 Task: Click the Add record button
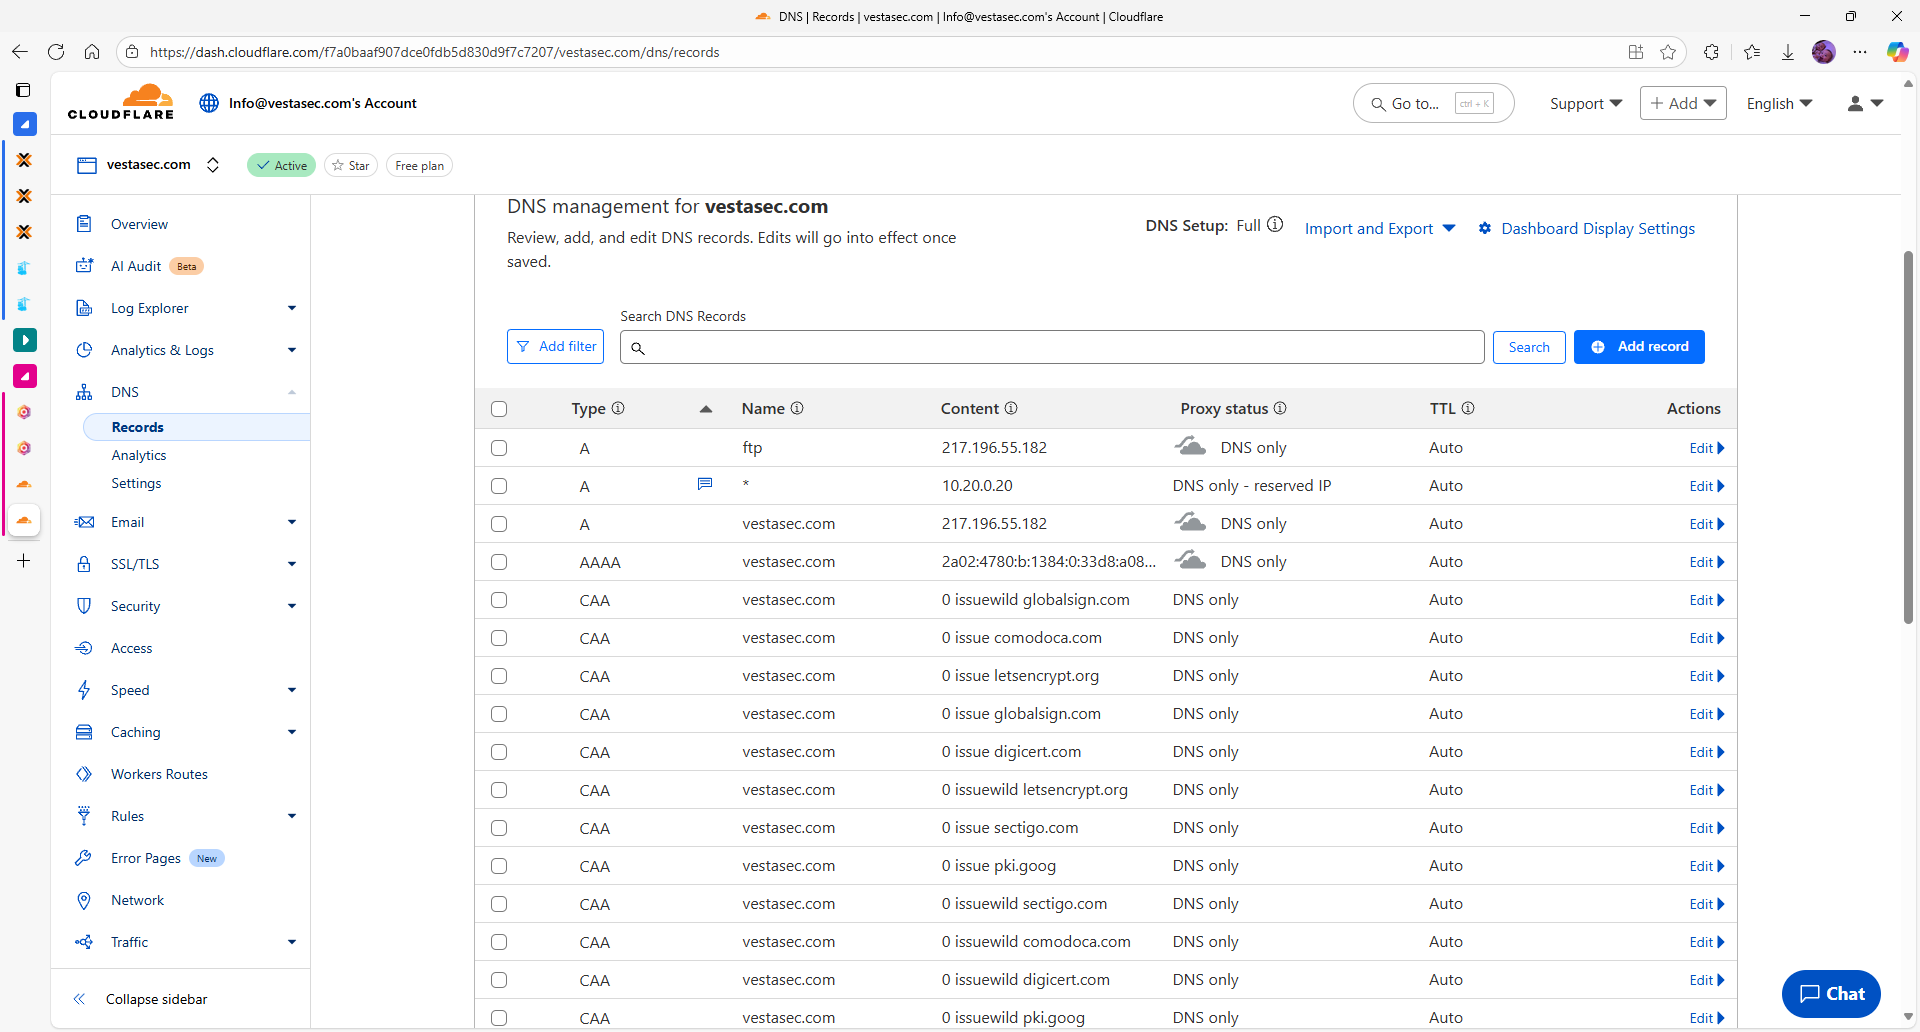pyautogui.click(x=1639, y=347)
